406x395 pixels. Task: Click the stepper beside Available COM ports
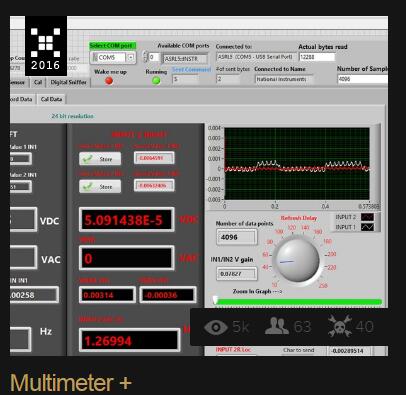pyautogui.click(x=145, y=57)
